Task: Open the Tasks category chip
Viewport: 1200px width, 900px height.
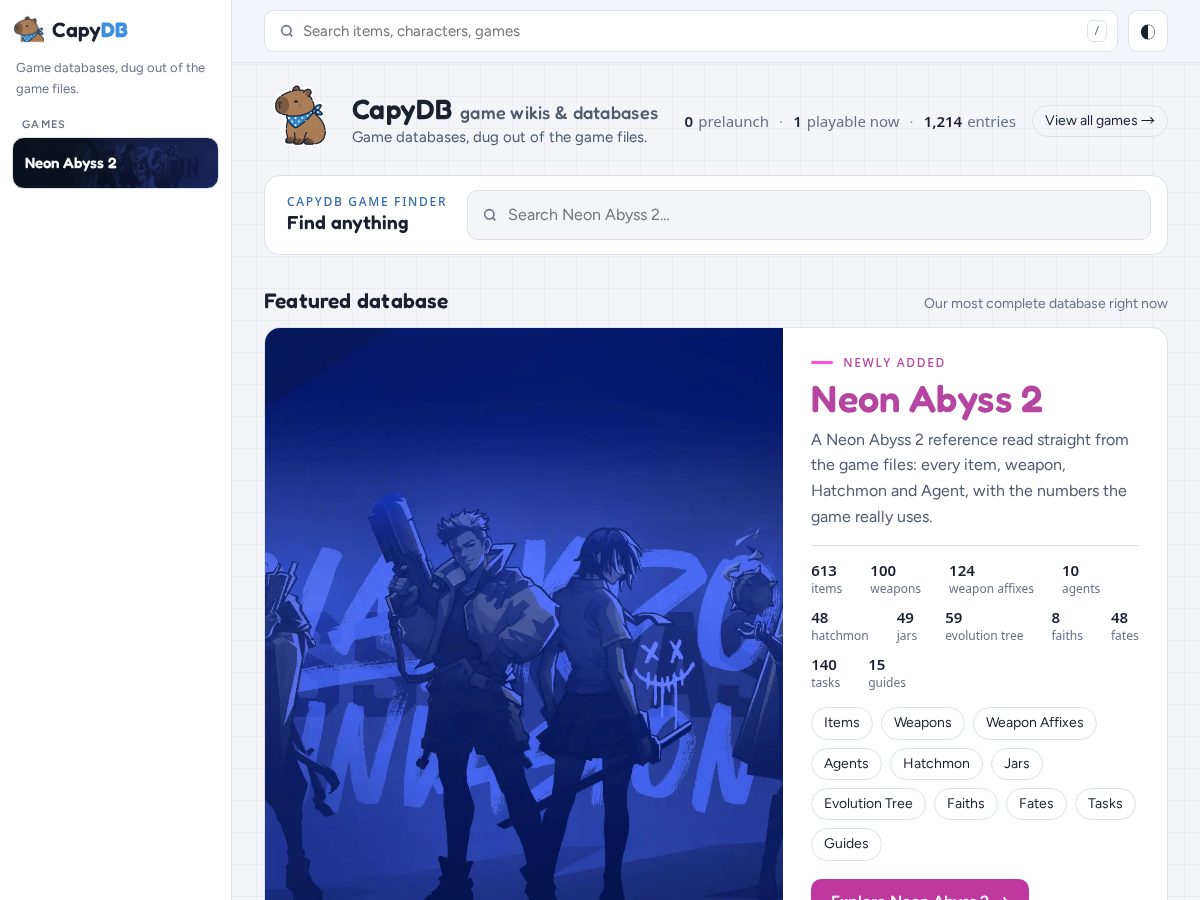Action: pyautogui.click(x=1105, y=804)
